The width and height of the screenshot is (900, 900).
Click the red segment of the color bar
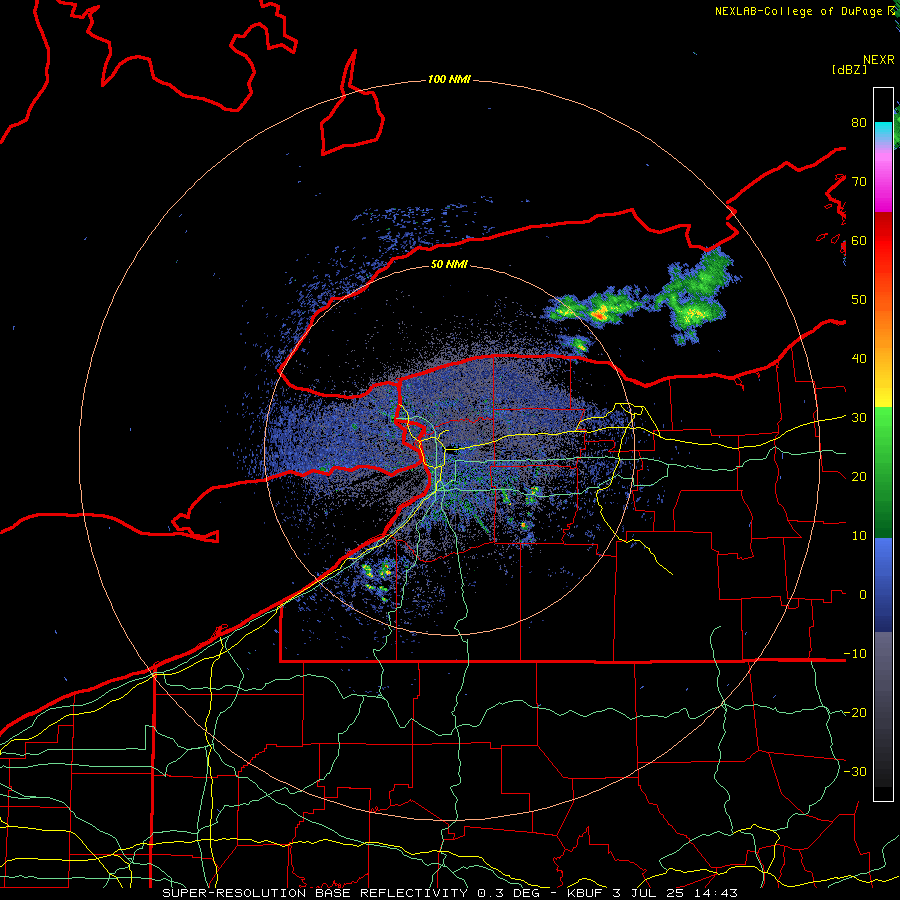883,241
